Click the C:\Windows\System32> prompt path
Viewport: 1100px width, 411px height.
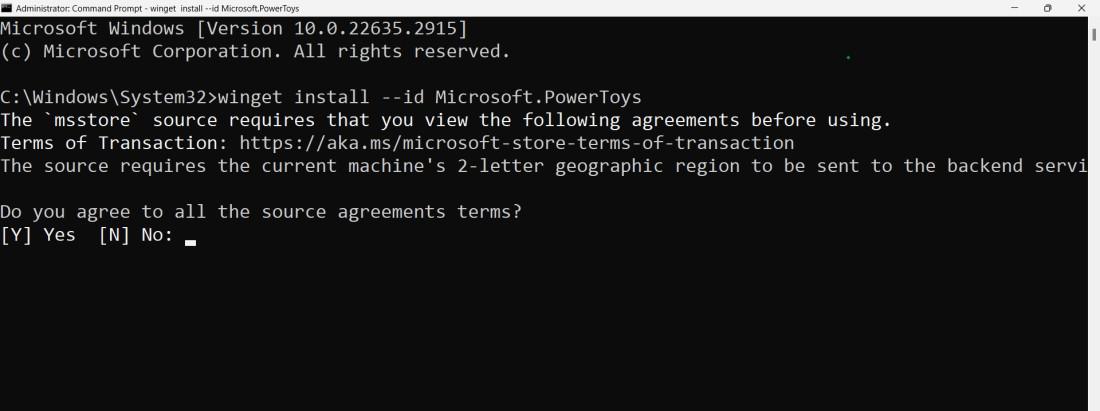tap(109, 97)
